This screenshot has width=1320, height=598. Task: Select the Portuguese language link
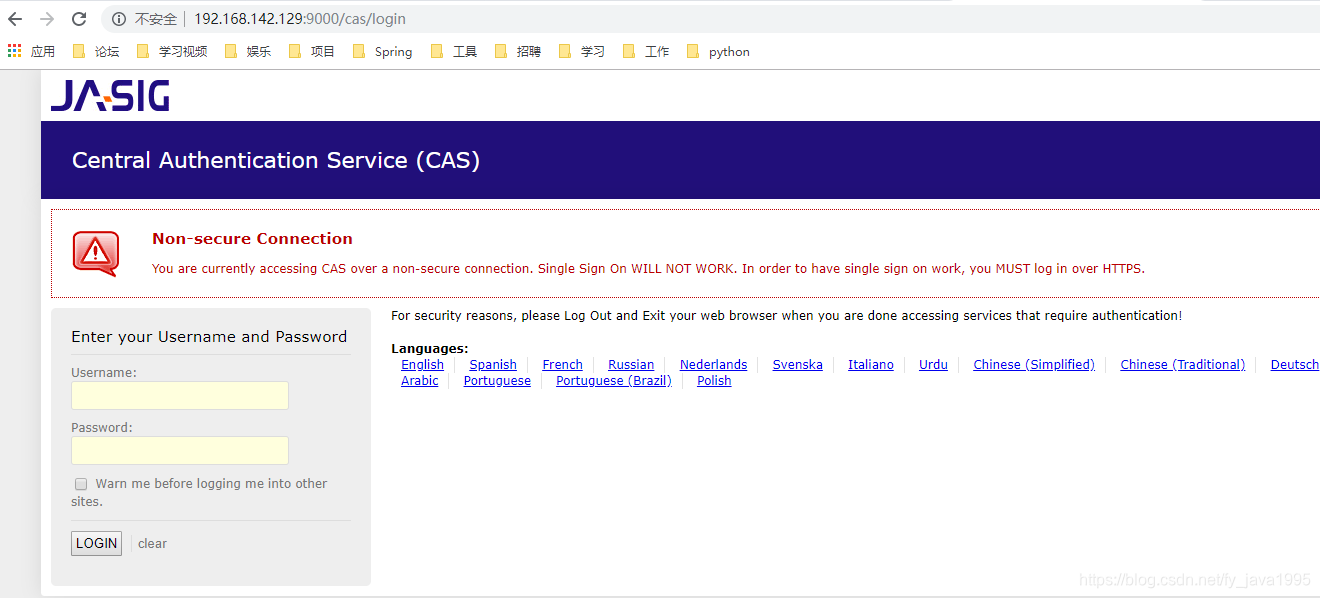(x=497, y=381)
